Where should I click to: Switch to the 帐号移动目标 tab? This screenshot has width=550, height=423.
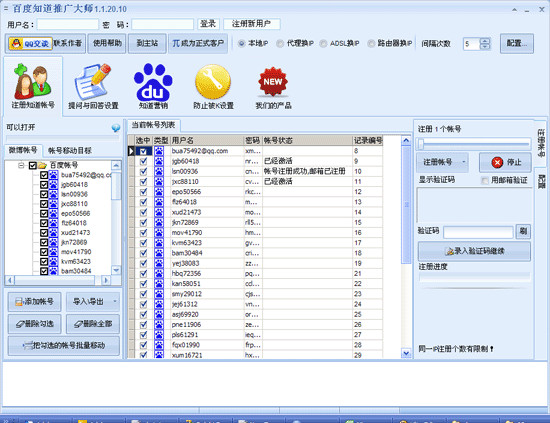(x=70, y=150)
